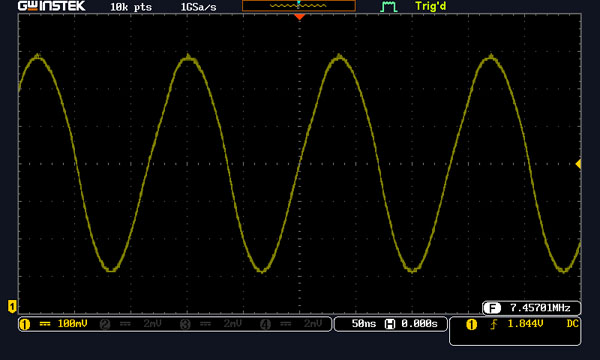The image size is (600, 360).
Task: Click the 50ns timebase readout
Action: pyautogui.click(x=364, y=324)
